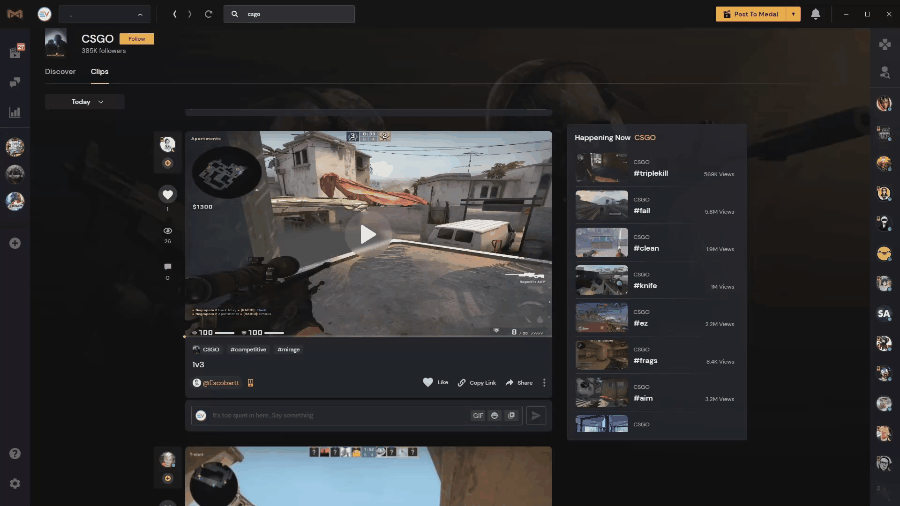The height and width of the screenshot is (506, 900).
Task: Open the #aim trending clip
Action: pos(655,392)
